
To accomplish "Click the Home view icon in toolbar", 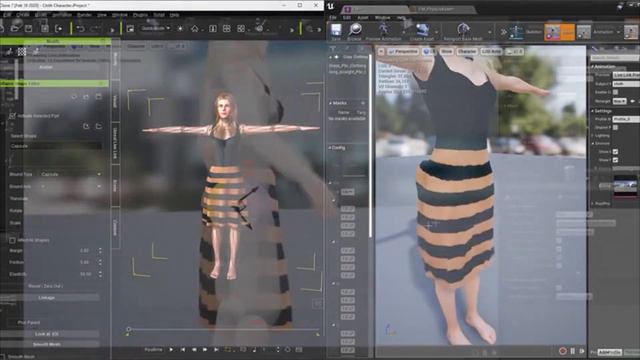I will tap(195, 29).
